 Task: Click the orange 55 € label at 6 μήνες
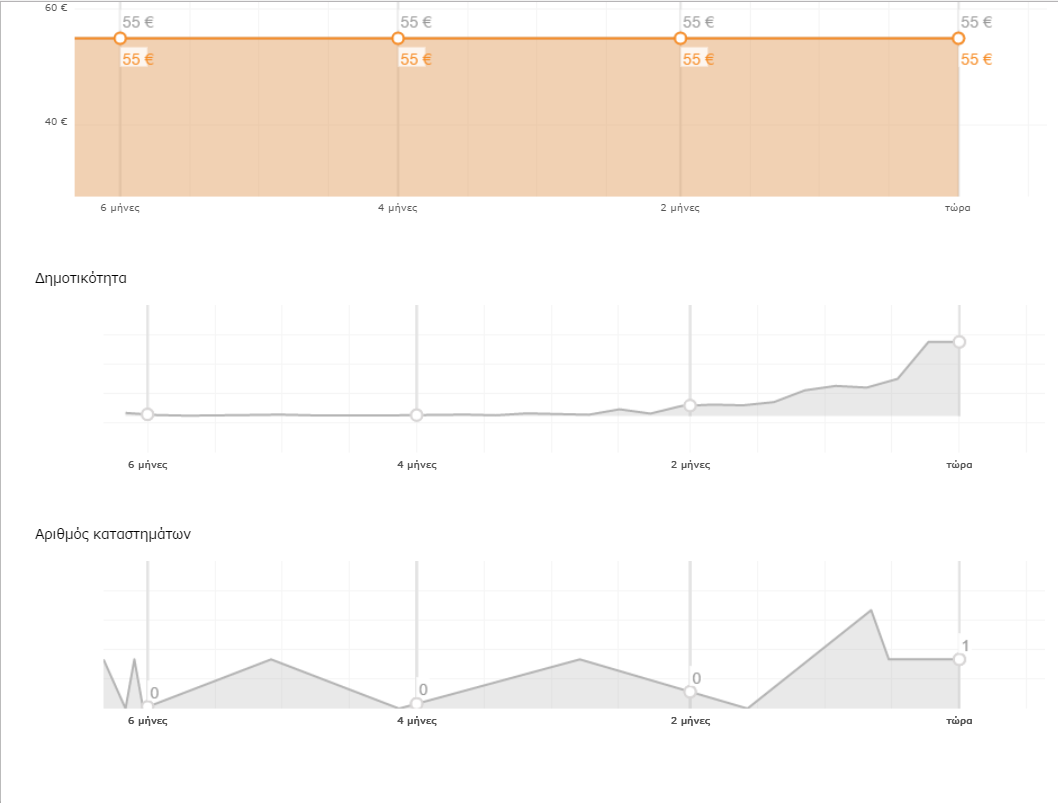click(x=138, y=59)
